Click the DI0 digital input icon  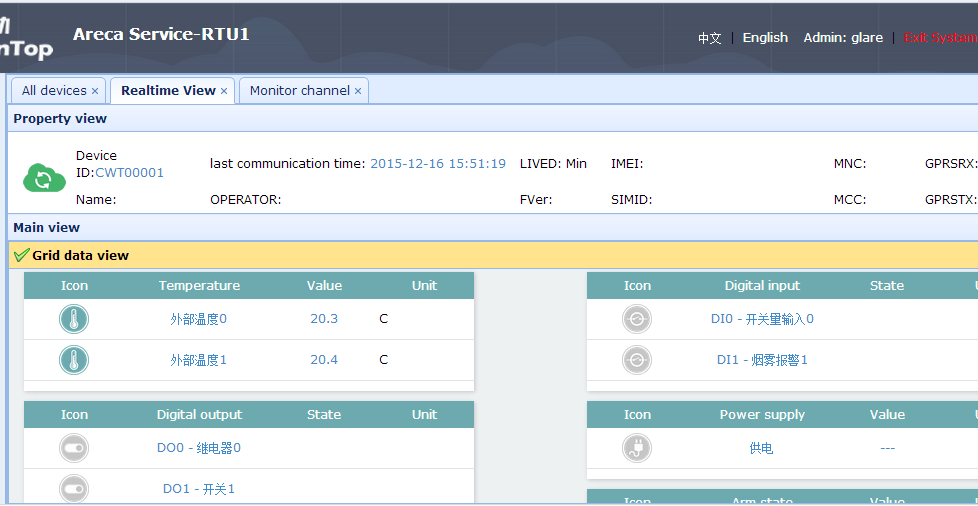[x=637, y=319]
